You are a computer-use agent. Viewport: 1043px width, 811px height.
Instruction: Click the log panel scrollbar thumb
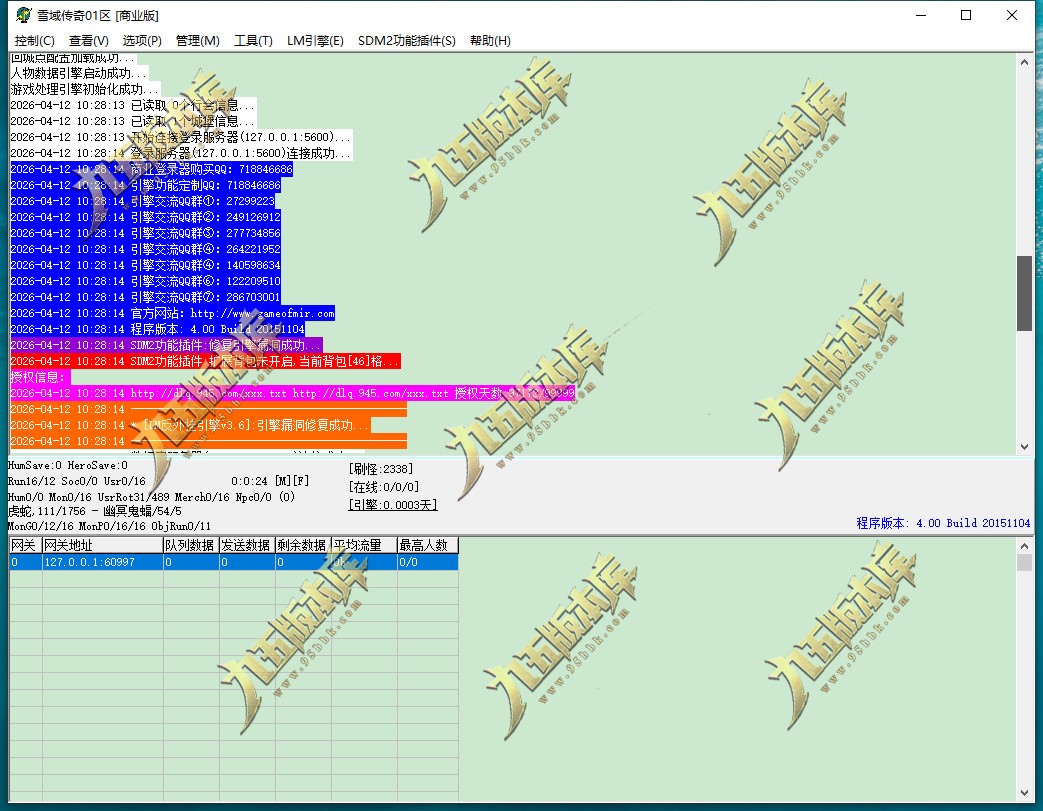[1024, 293]
